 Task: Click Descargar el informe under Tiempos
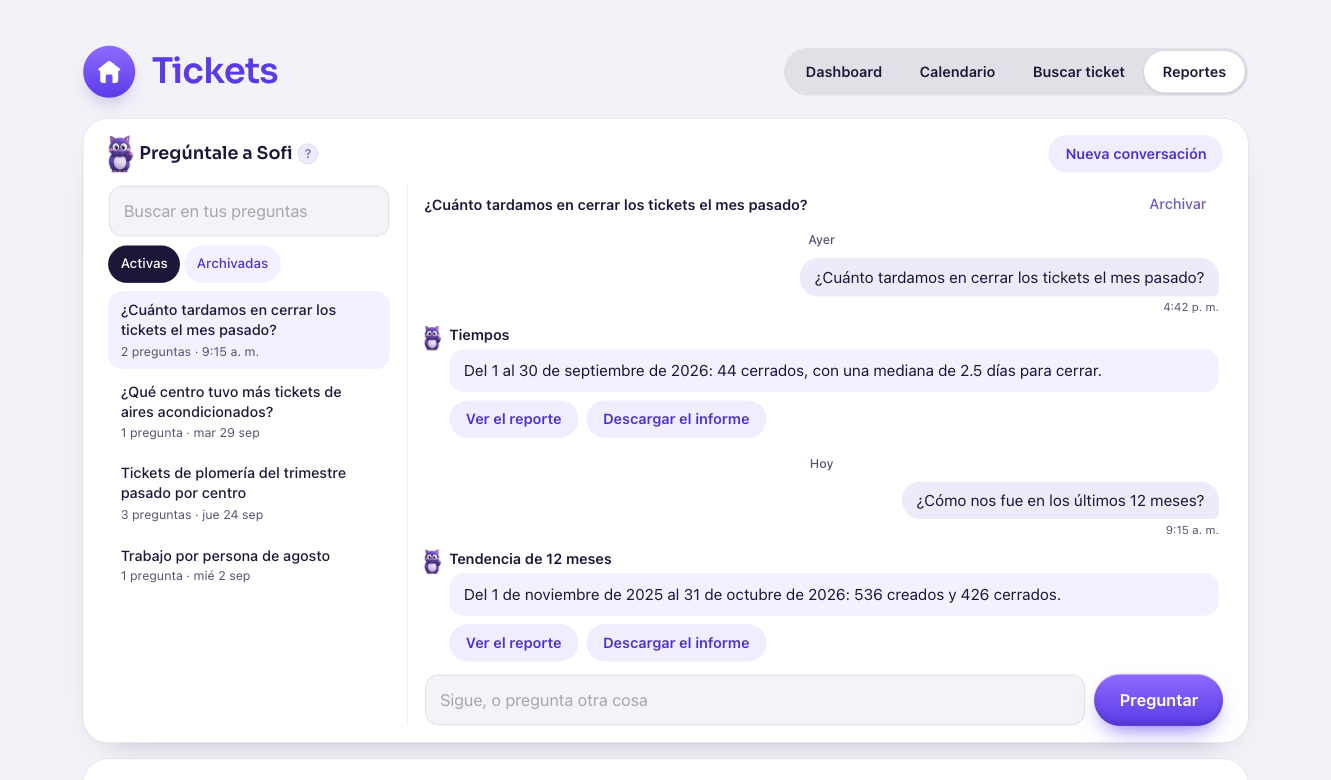(676, 419)
